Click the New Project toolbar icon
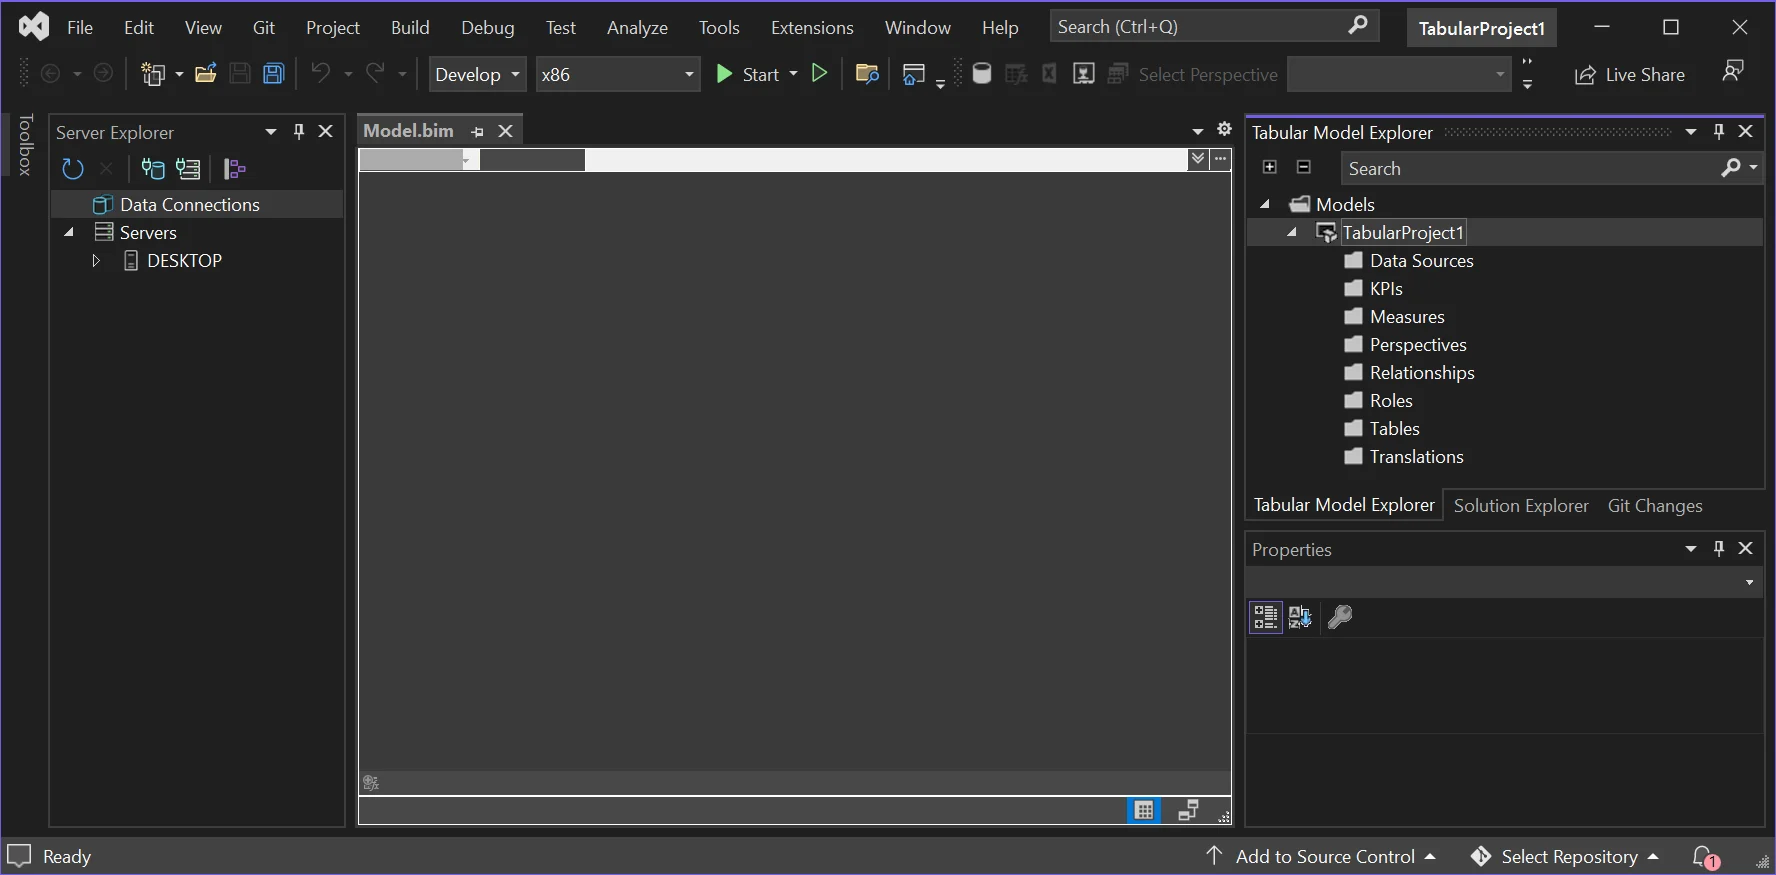The image size is (1776, 875). click(x=153, y=74)
